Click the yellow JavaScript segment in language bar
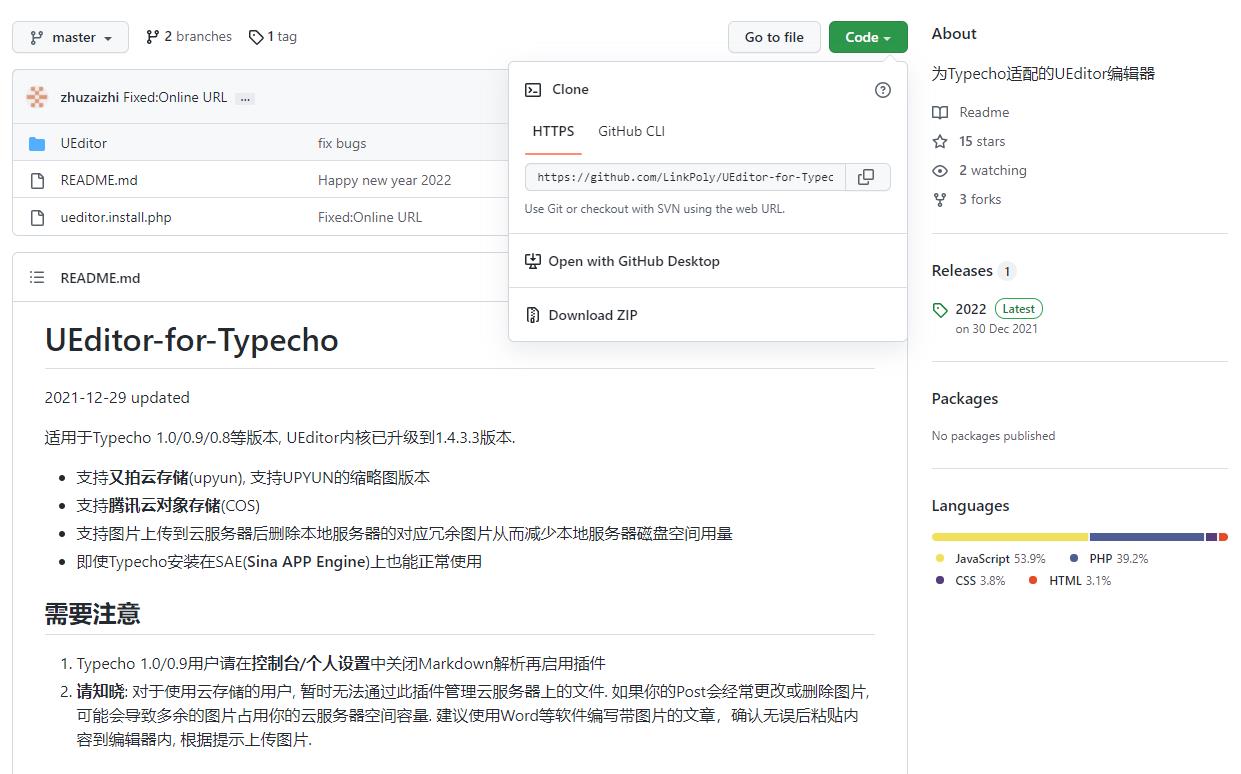Viewport: 1241px width, 774px height. tap(1009, 537)
